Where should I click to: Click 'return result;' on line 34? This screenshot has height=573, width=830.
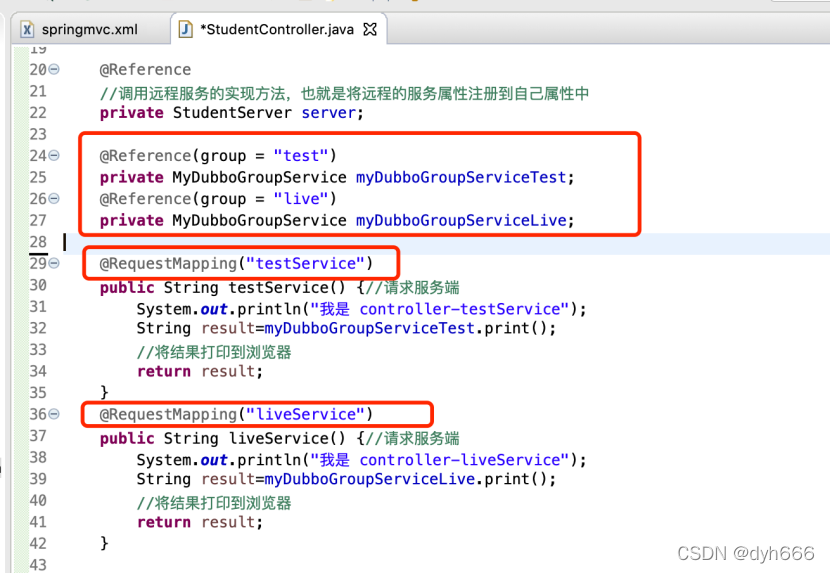tap(200, 371)
